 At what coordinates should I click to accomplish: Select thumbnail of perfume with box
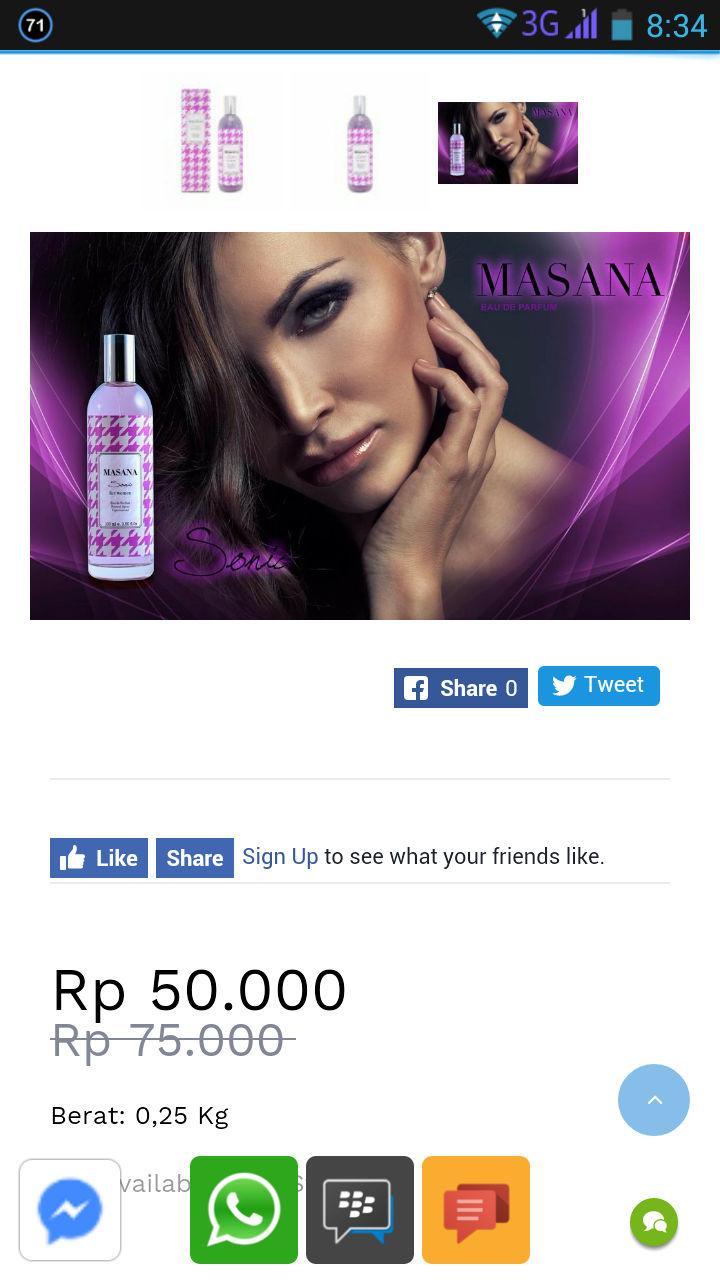click(212, 141)
